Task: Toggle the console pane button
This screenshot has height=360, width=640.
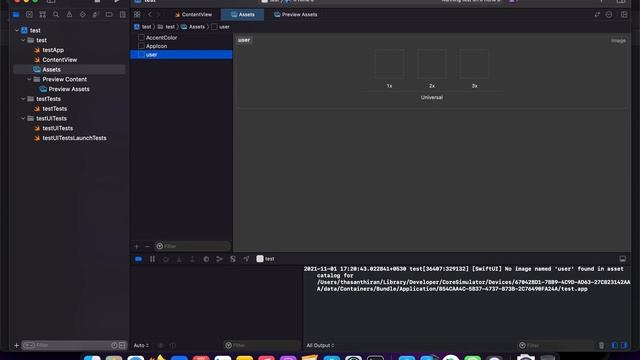Action: click(x=624, y=345)
